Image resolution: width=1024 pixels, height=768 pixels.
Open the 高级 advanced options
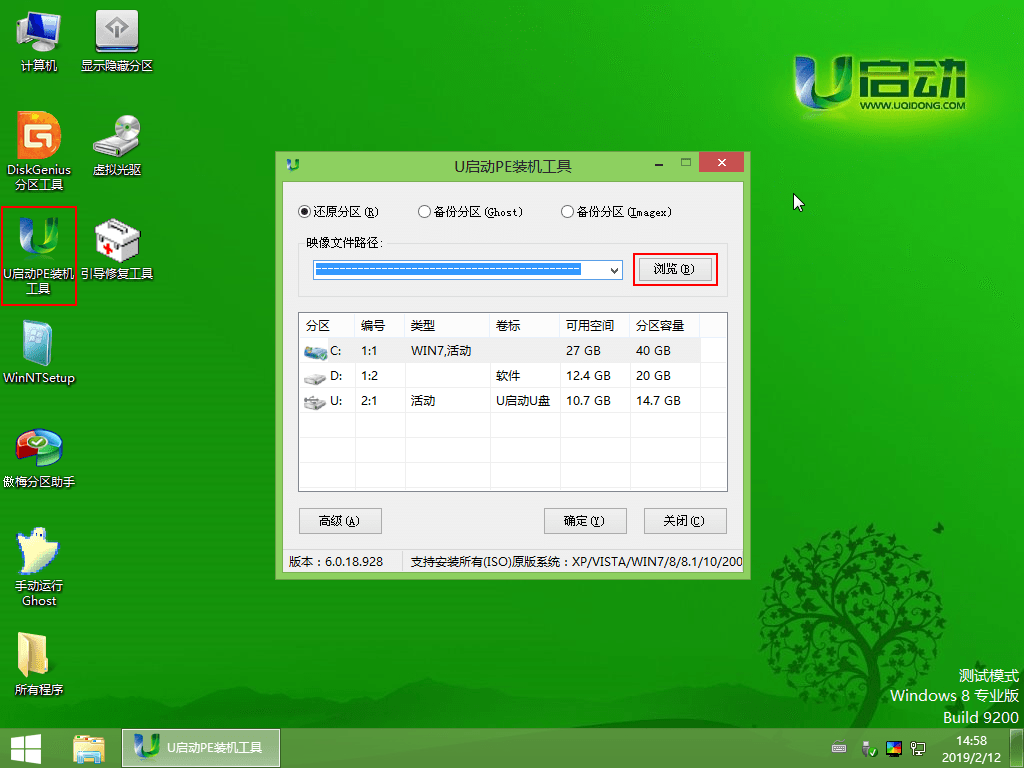(x=340, y=521)
